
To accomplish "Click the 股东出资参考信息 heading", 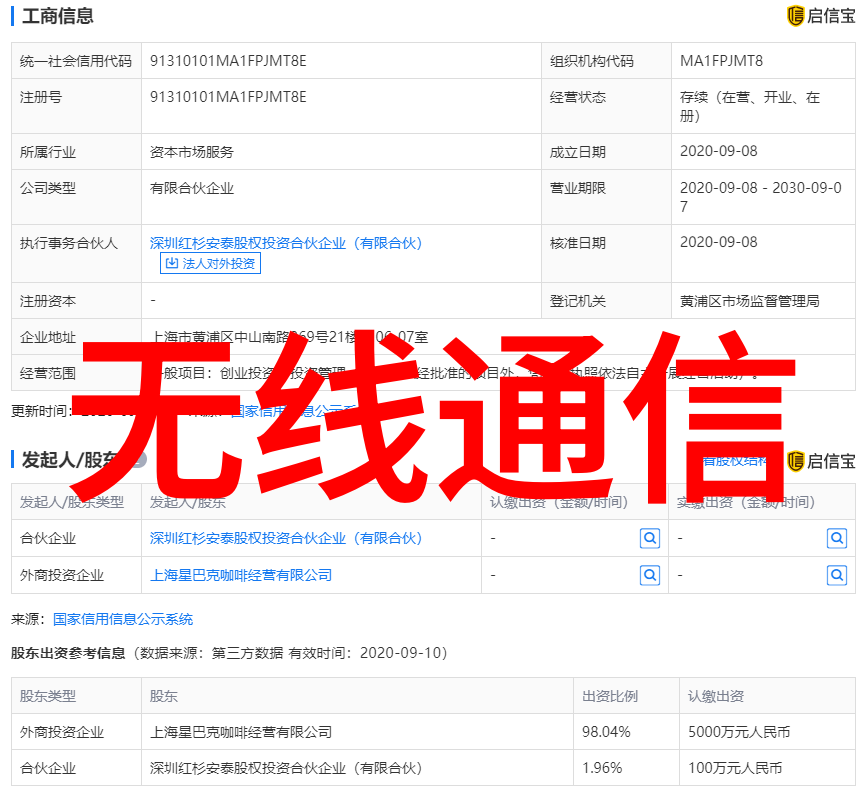I will point(68,653).
